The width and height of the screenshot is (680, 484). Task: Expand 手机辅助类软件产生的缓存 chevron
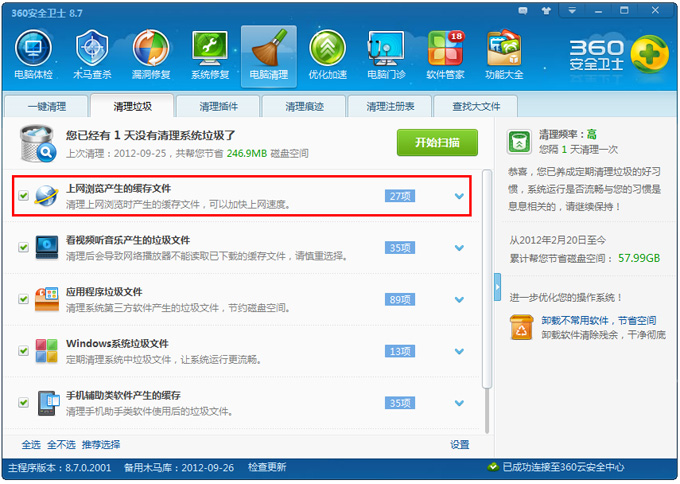coord(459,403)
